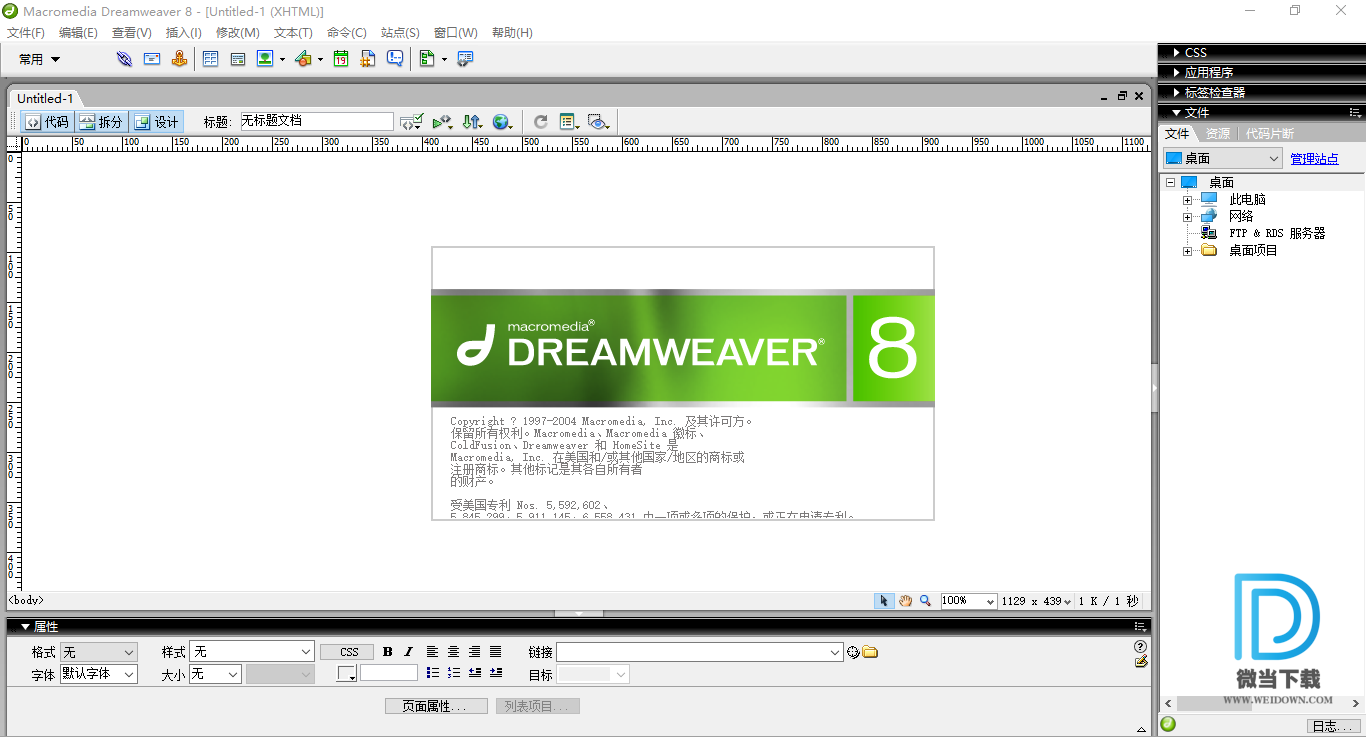
Task: Open the tag chooser icon
Action: tap(465, 59)
